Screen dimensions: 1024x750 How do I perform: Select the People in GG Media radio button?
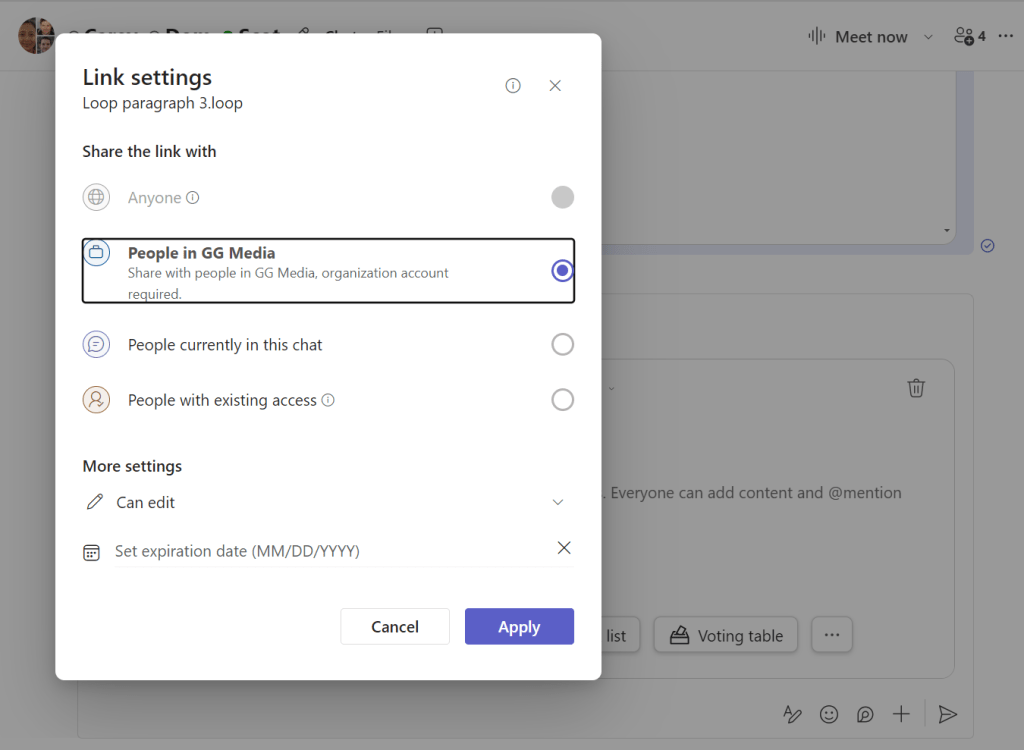[x=562, y=270]
